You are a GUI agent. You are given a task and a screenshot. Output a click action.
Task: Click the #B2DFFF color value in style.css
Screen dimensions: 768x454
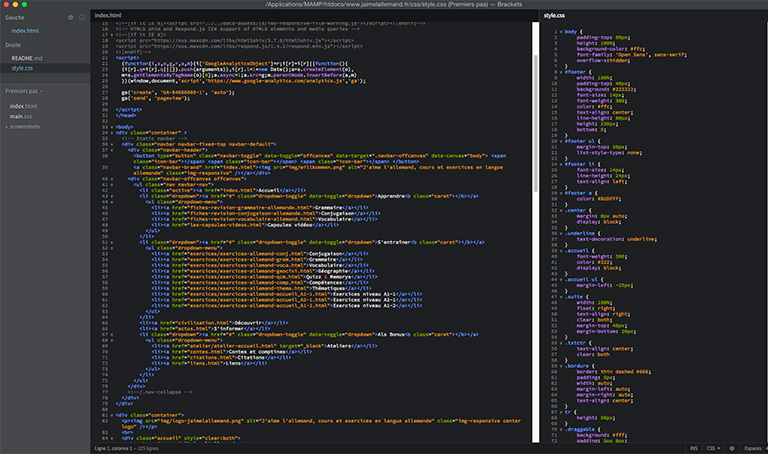tap(608, 199)
